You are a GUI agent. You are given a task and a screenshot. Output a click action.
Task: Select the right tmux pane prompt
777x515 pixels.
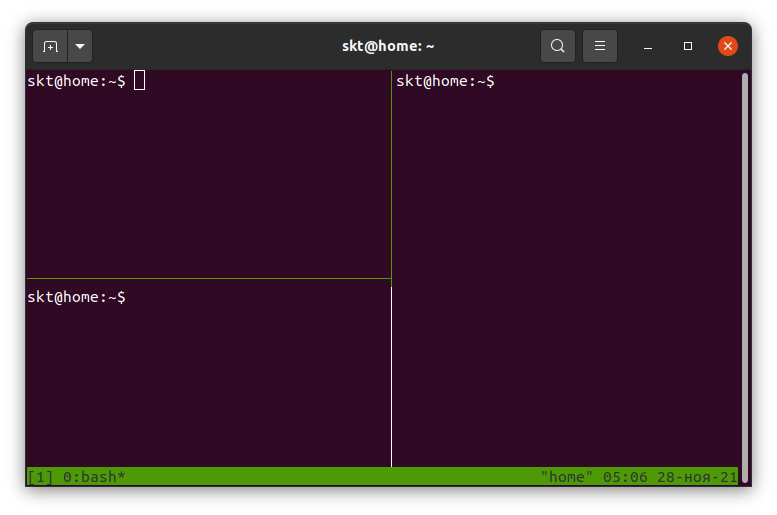tap(445, 81)
